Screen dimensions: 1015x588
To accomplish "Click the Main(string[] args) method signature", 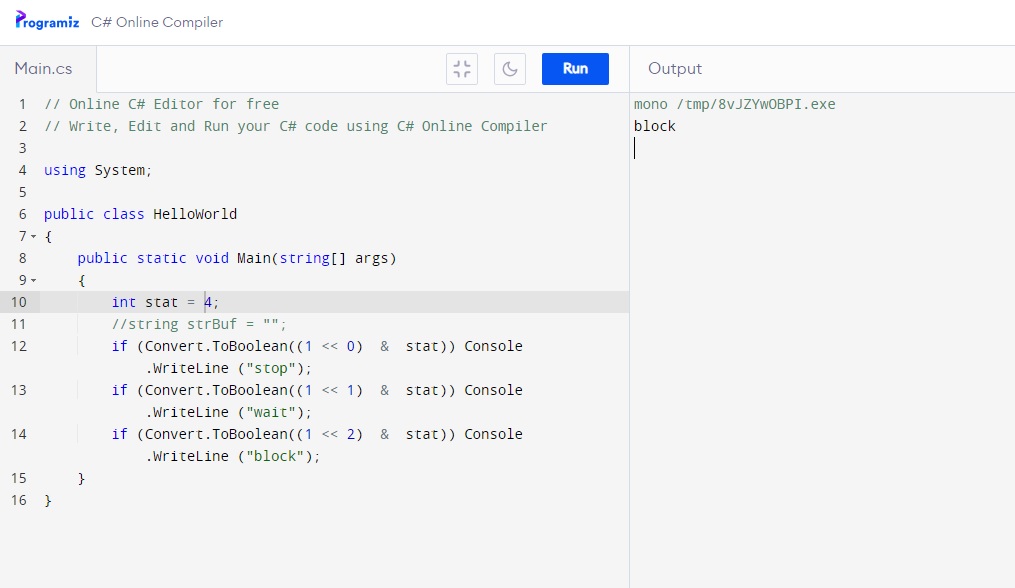I will click(x=317, y=258).
